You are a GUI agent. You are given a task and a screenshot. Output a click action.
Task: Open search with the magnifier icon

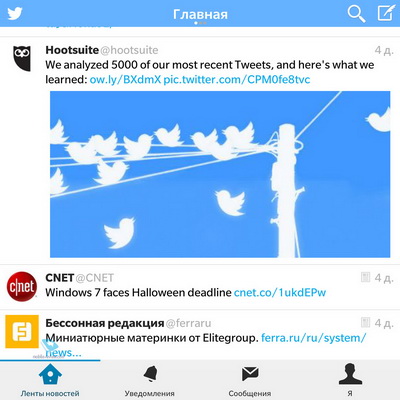[356, 14]
